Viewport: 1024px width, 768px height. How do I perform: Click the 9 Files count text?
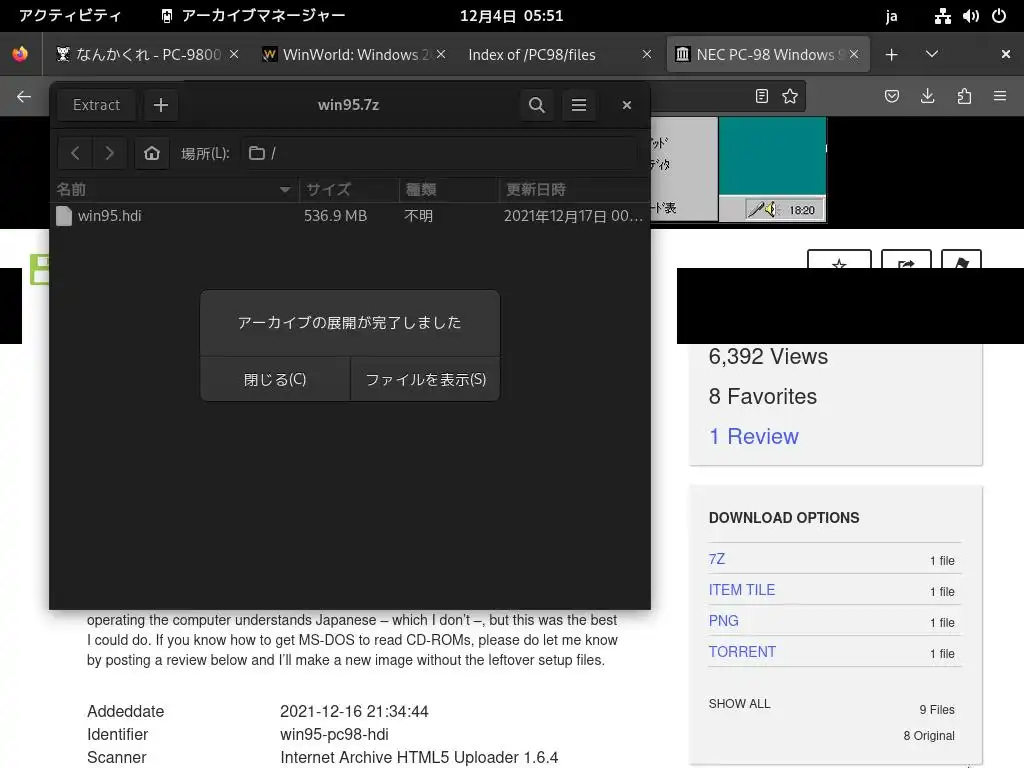tap(937, 710)
